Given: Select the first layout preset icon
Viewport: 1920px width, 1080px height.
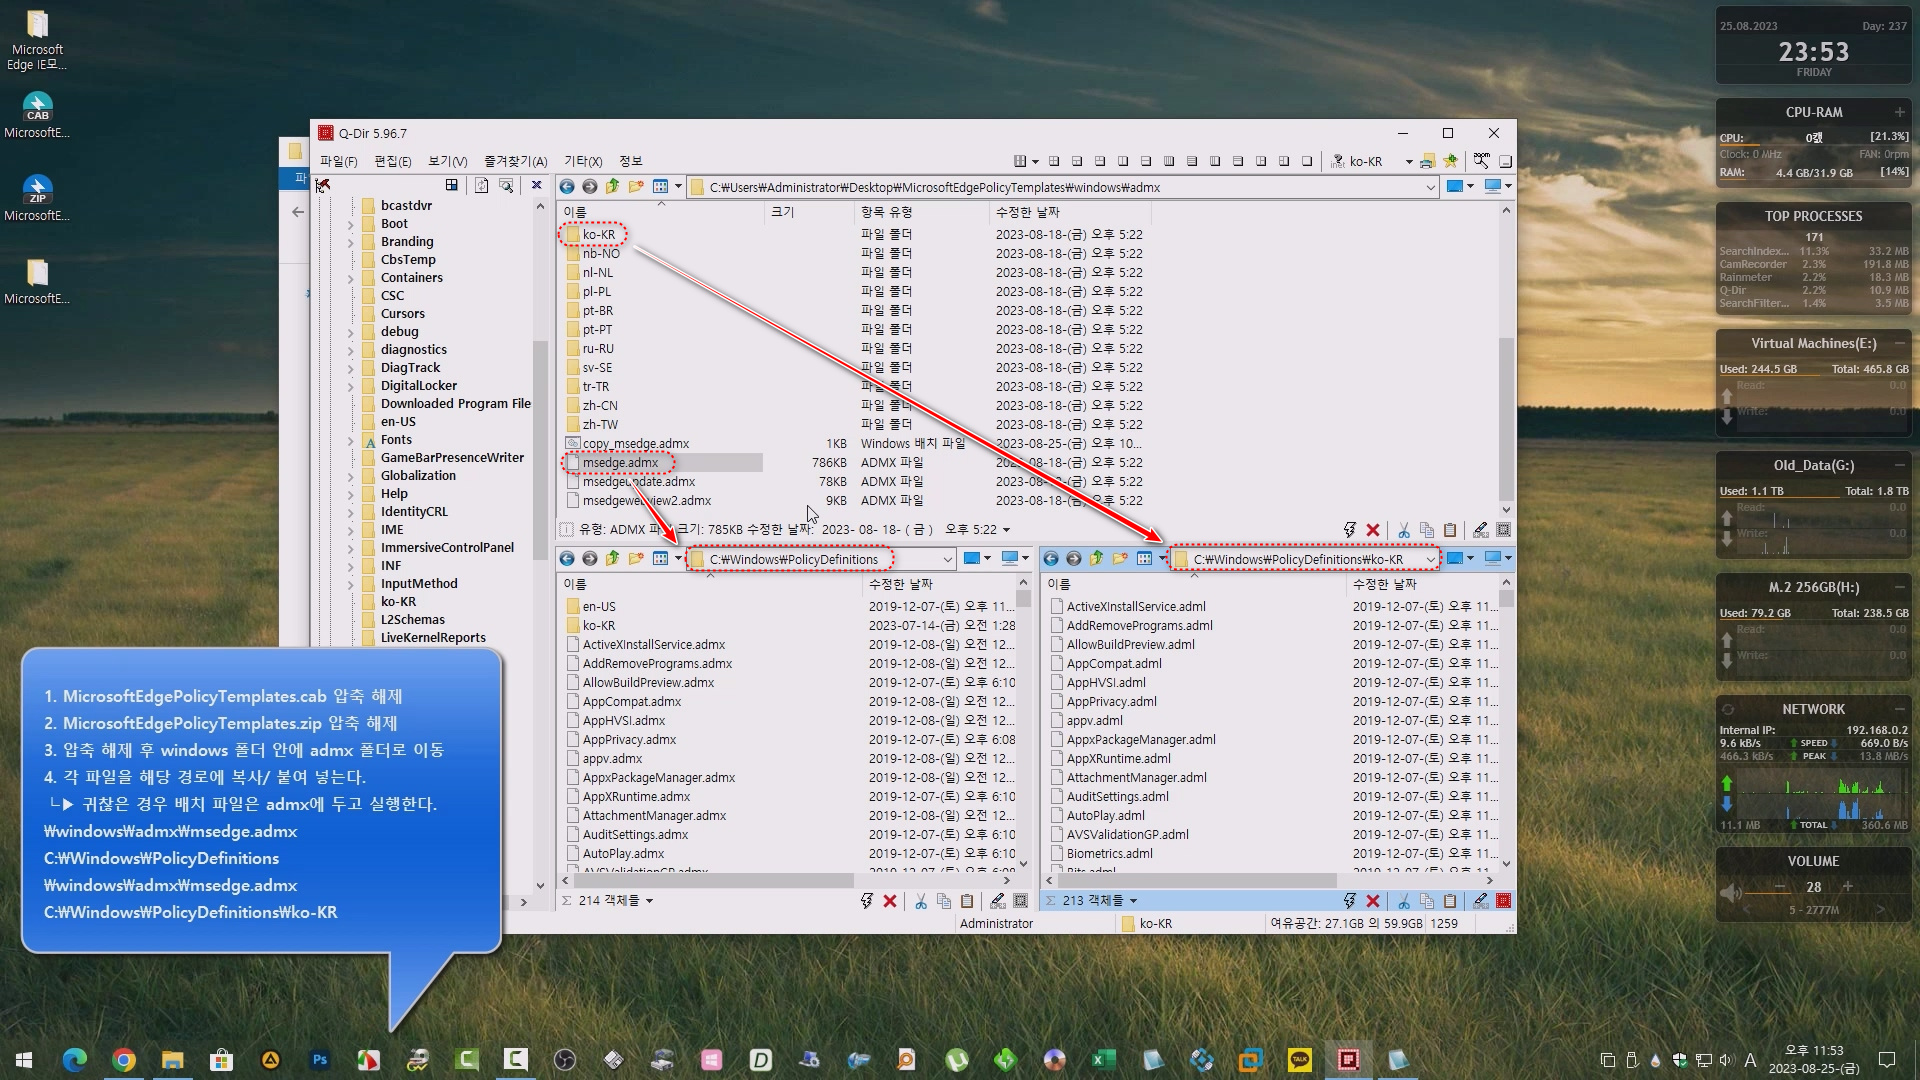Looking at the screenshot, I should (1054, 161).
